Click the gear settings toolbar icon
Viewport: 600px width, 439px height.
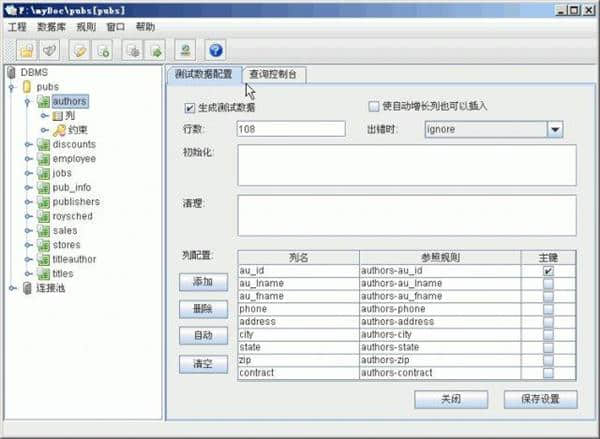[132, 50]
